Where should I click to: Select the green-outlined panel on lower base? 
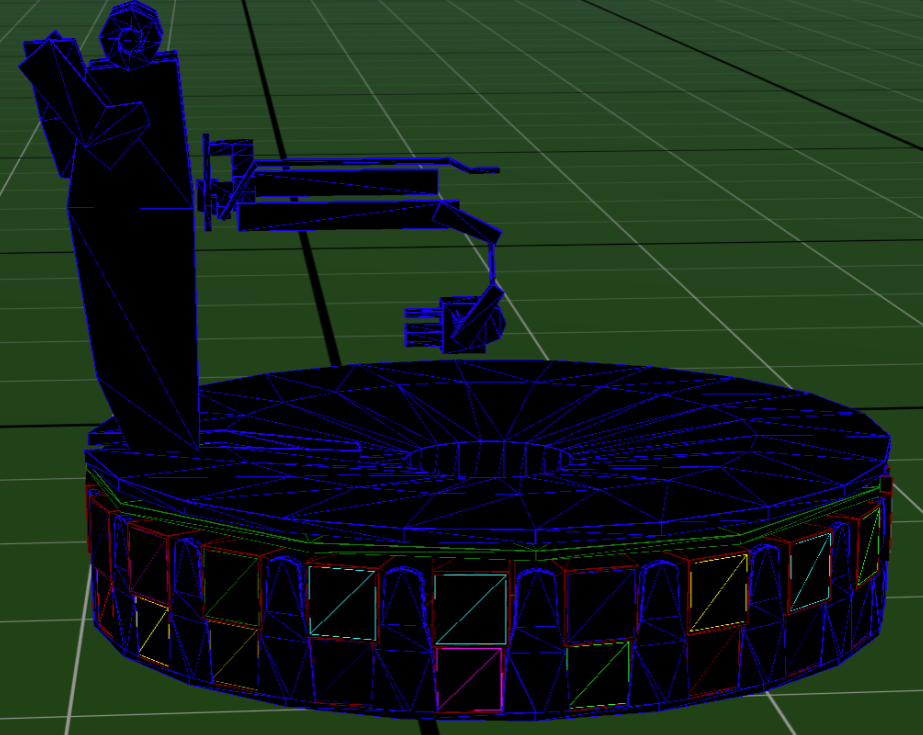(598, 675)
